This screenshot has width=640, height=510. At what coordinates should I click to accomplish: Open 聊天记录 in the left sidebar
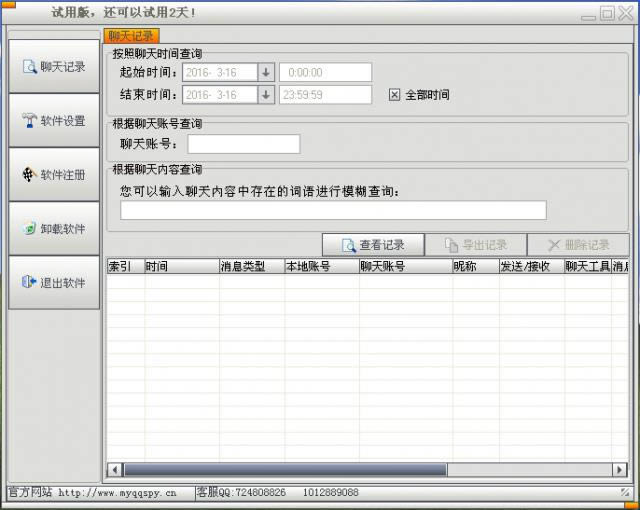[x=54, y=67]
